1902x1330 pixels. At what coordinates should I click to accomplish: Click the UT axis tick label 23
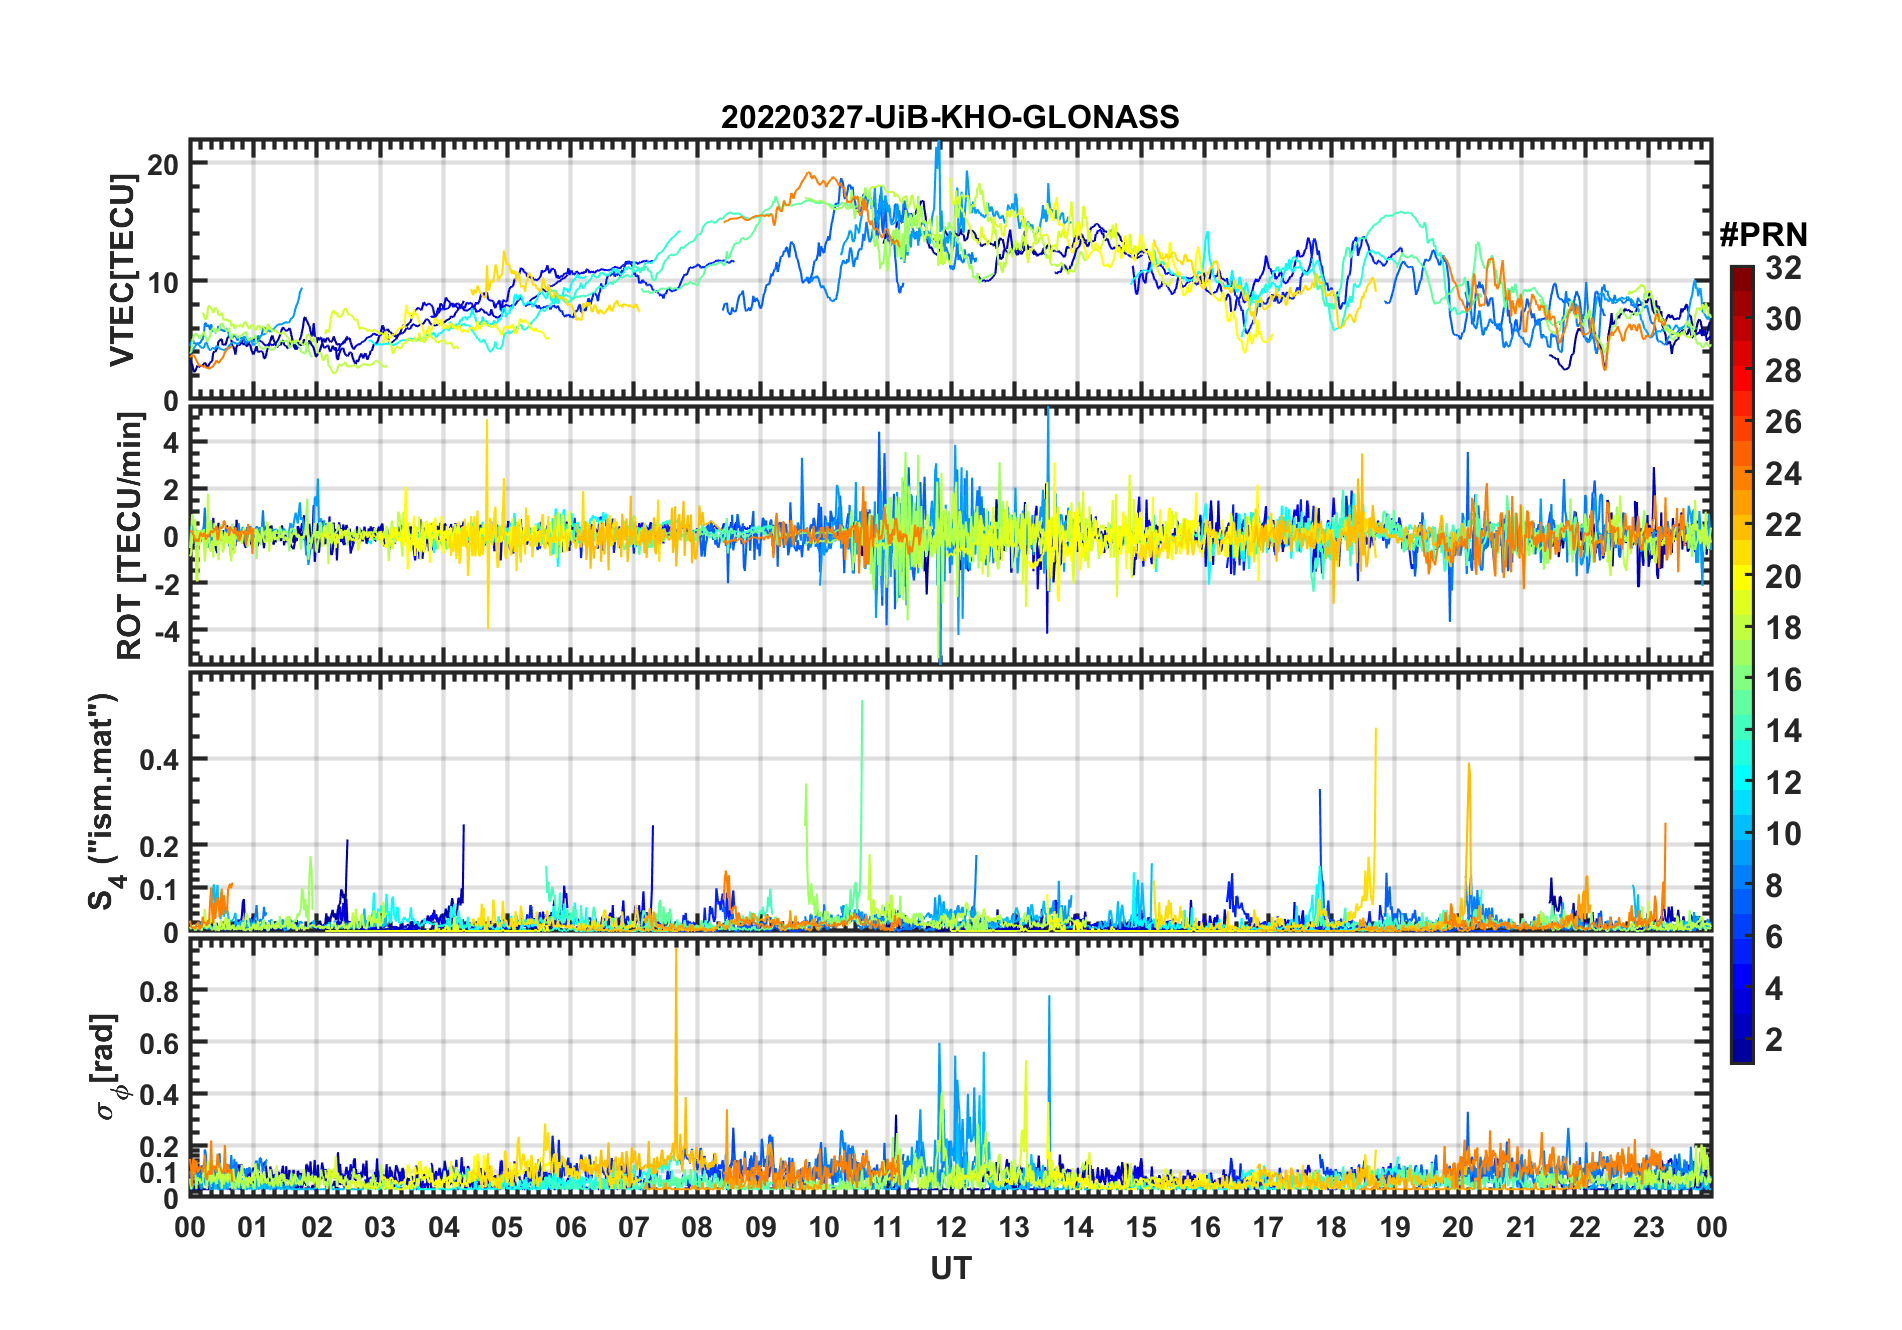coord(1648,1227)
